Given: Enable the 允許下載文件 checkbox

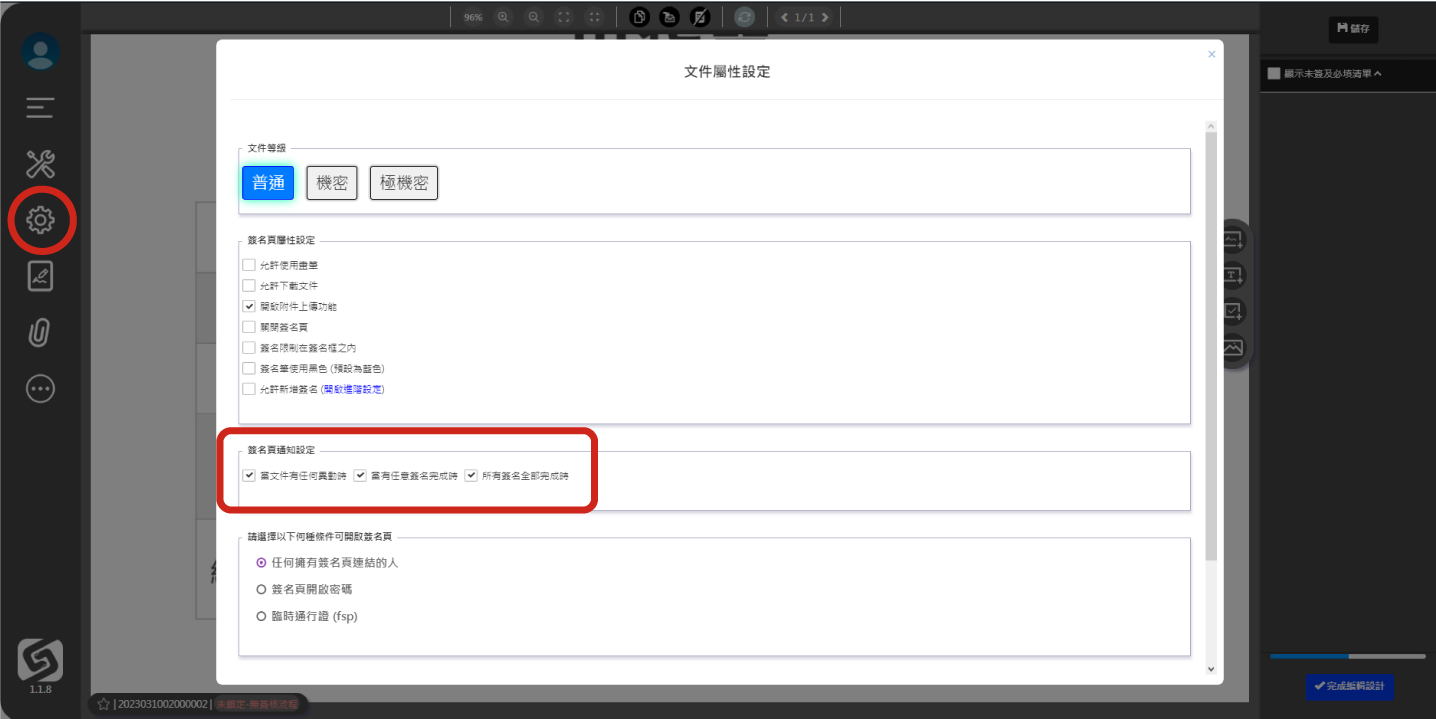Looking at the screenshot, I should tap(249, 286).
